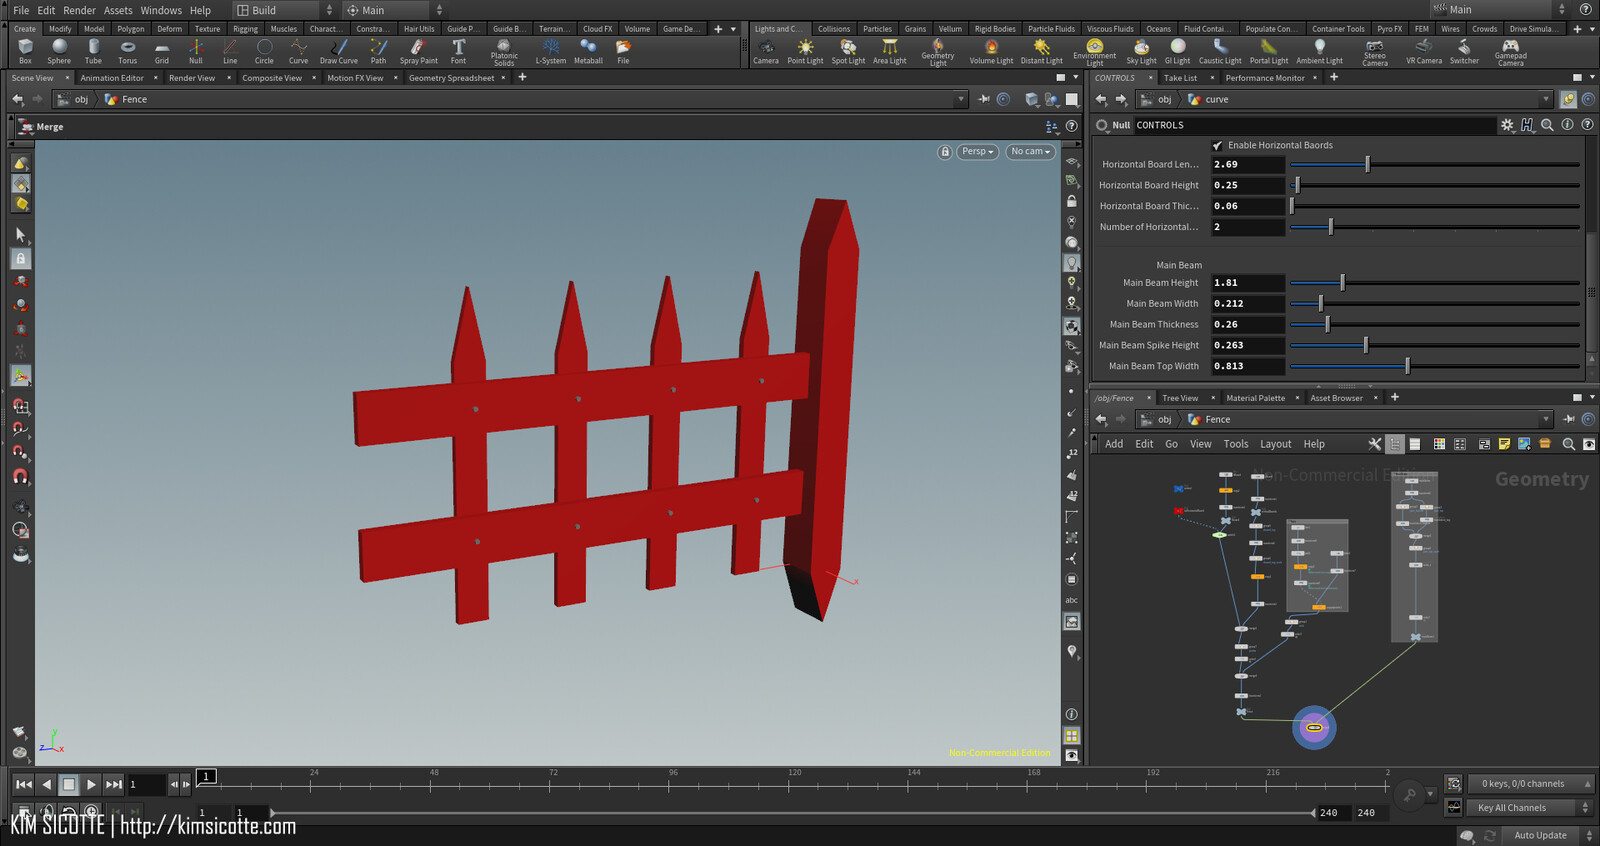Screen dimensions: 1600x846
Task: Expand the scene view path dropdown
Action: [960, 99]
